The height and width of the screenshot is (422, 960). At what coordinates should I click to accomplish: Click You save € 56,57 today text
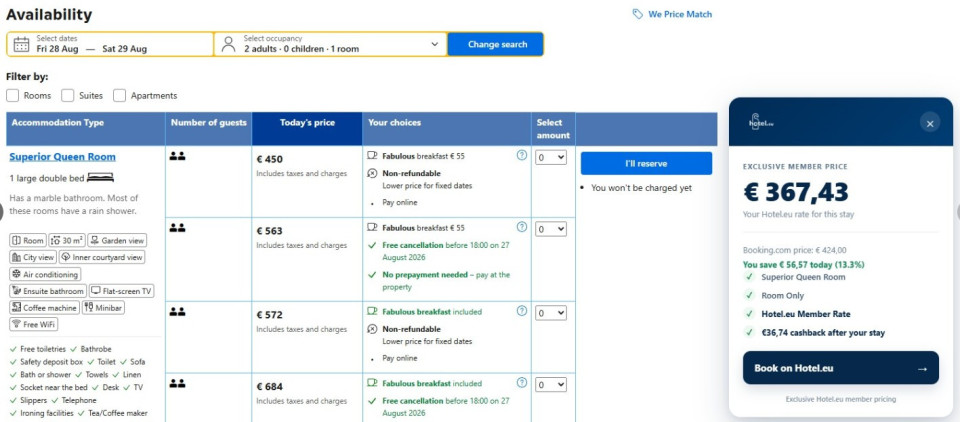(x=803, y=265)
